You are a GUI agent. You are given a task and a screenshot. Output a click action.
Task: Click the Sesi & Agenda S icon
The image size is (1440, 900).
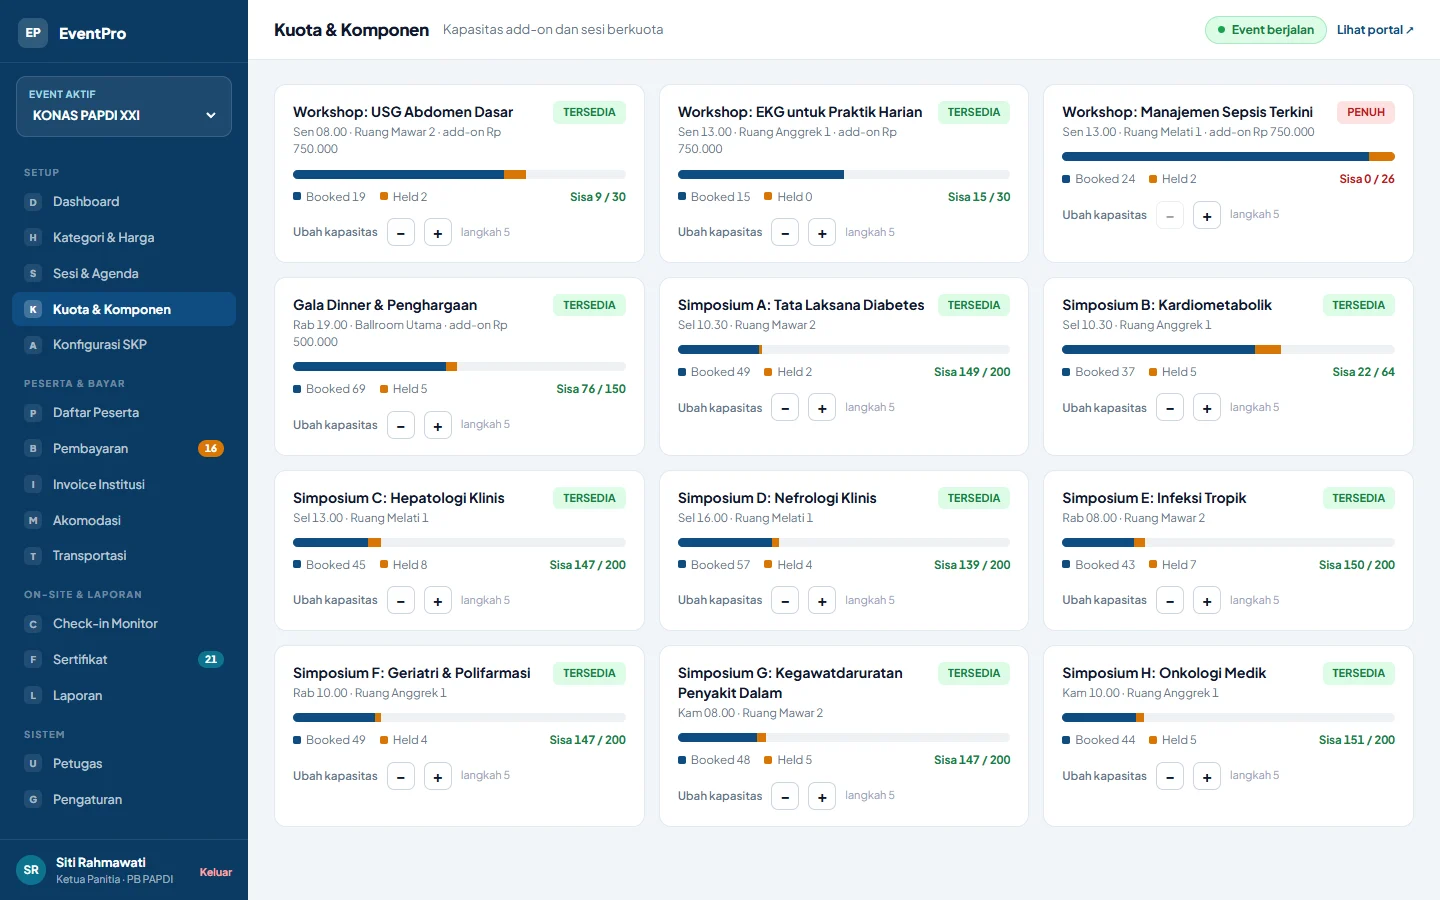(33, 274)
